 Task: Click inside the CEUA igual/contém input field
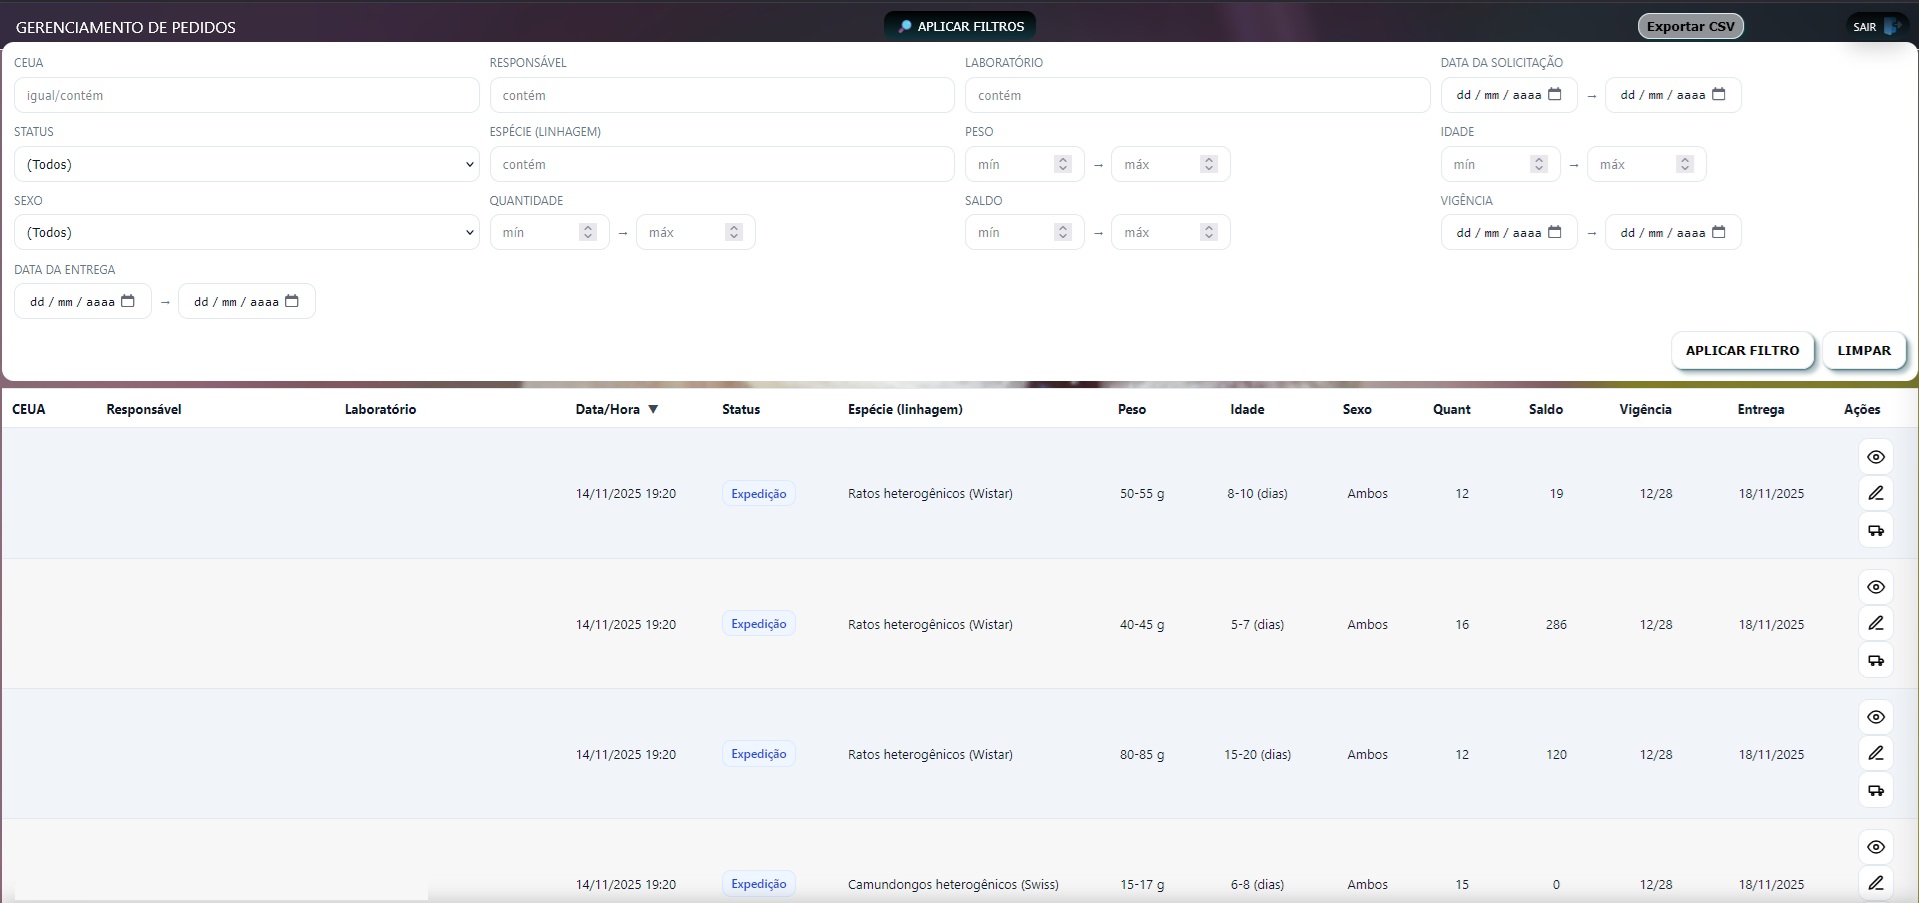(246, 94)
